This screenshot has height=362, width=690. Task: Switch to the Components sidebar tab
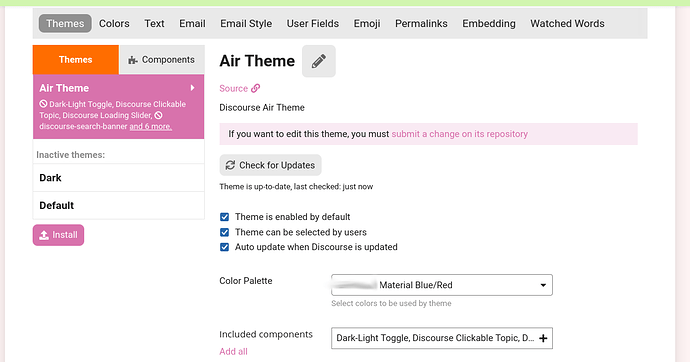click(162, 59)
